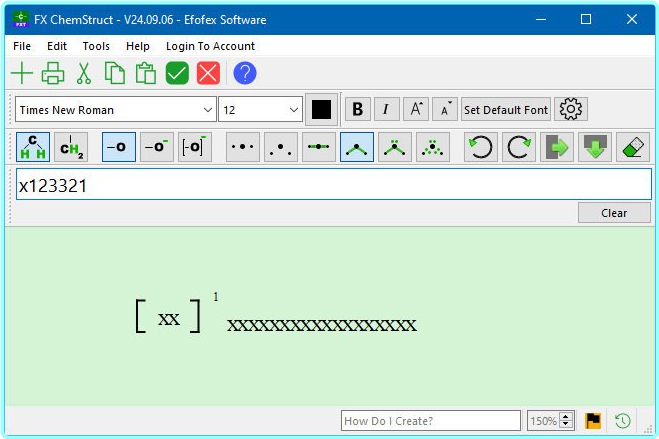Click the Print icon

point(53,73)
